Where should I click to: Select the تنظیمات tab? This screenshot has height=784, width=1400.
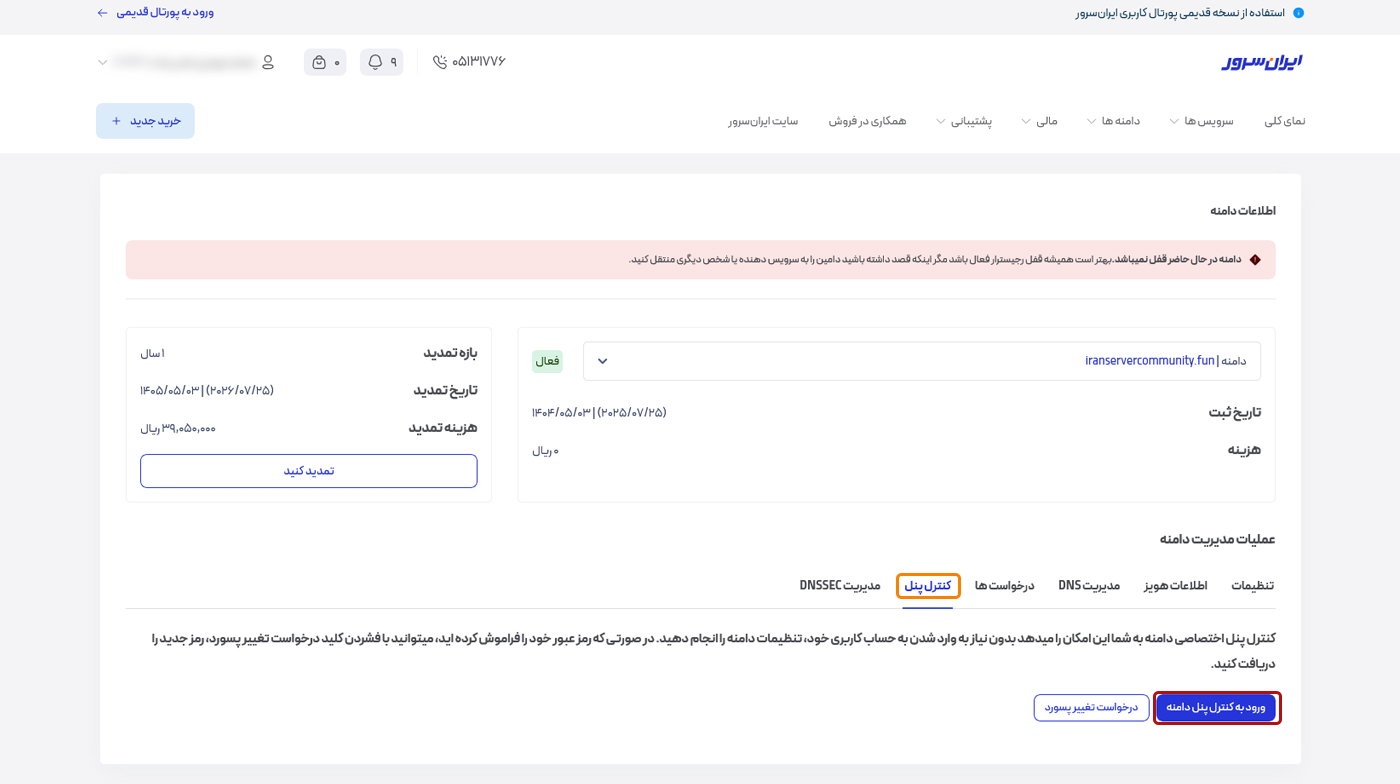tap(1252, 586)
